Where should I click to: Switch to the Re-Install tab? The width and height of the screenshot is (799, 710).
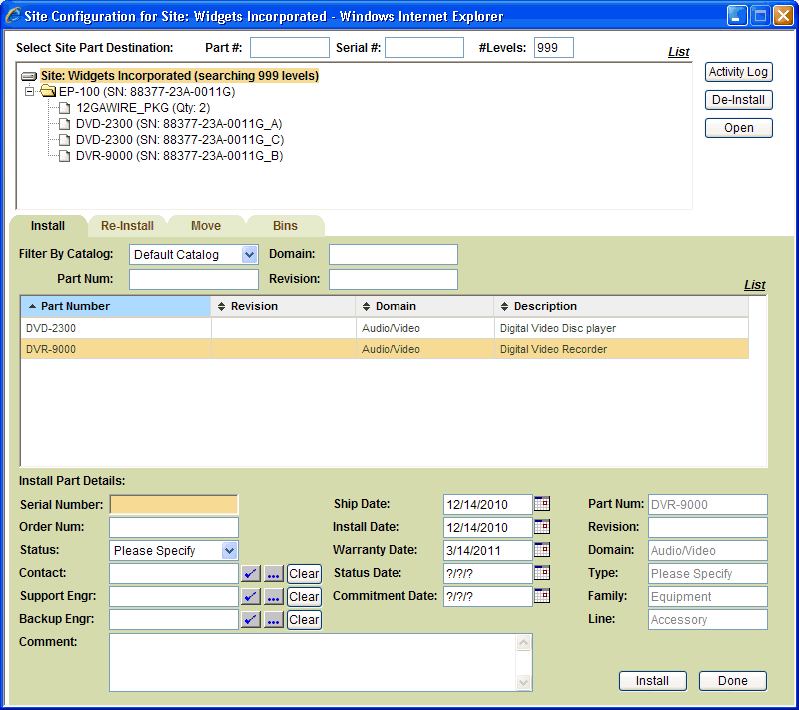tap(127, 226)
